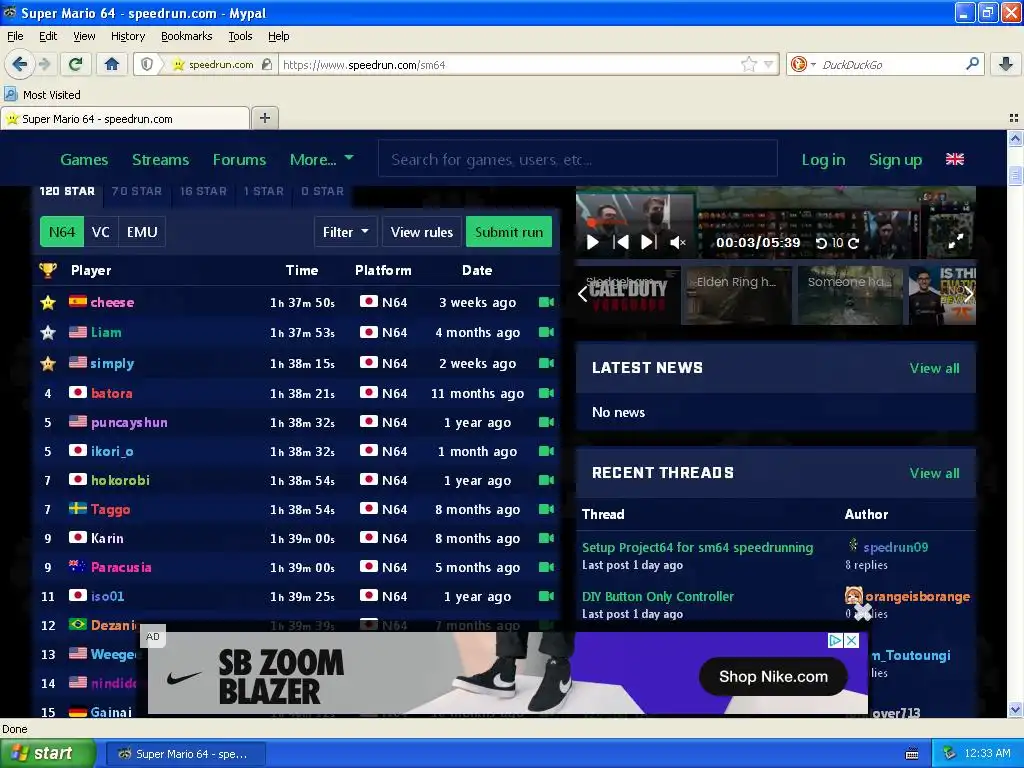Select the VC platform toggle
The width and height of the screenshot is (1024, 768).
coord(101,232)
